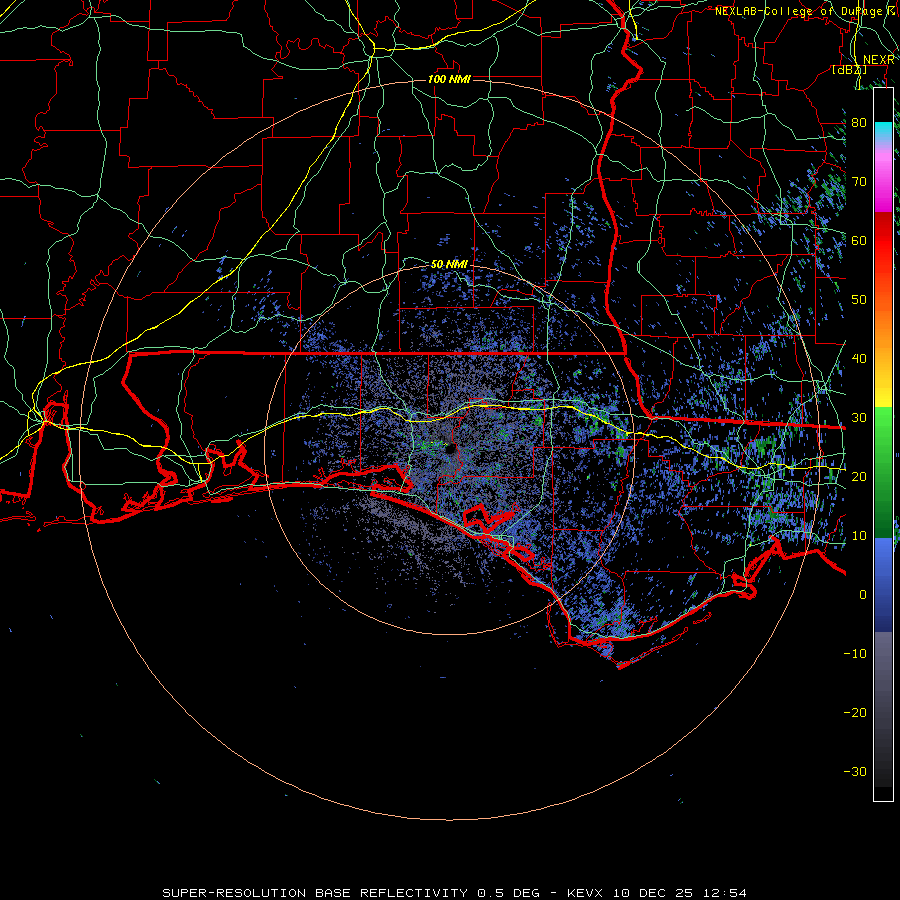Click the 50 NMI range ring label
900x900 pixels.
coord(449,265)
